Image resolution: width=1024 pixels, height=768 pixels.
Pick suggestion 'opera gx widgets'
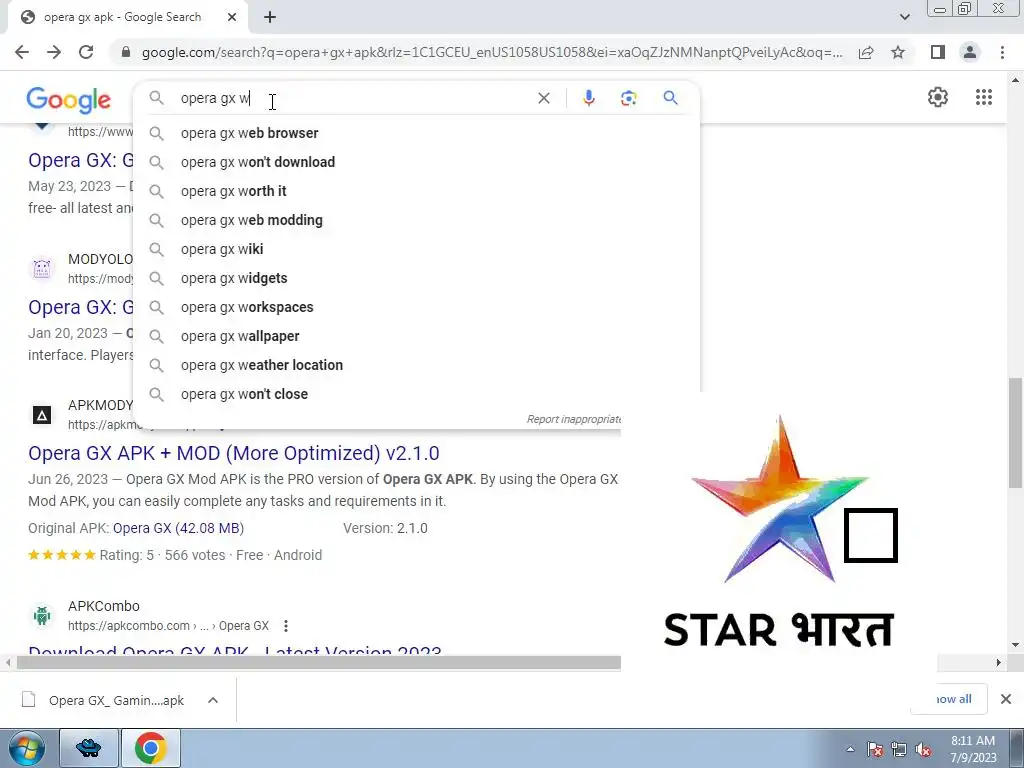[416, 278]
